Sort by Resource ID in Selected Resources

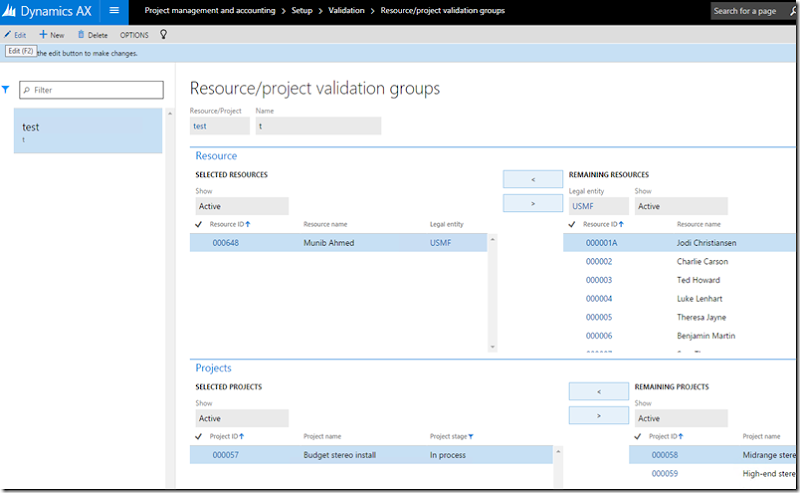click(229, 224)
